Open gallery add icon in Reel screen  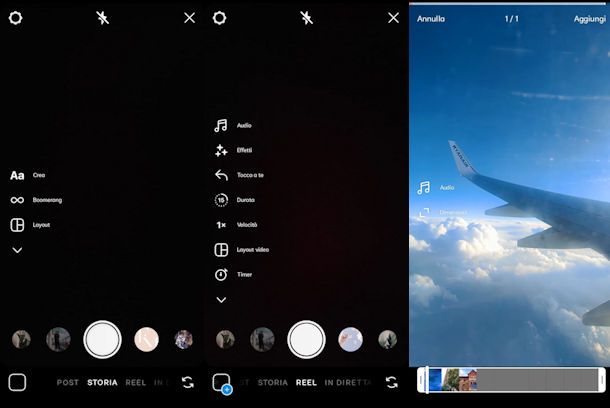click(x=222, y=383)
